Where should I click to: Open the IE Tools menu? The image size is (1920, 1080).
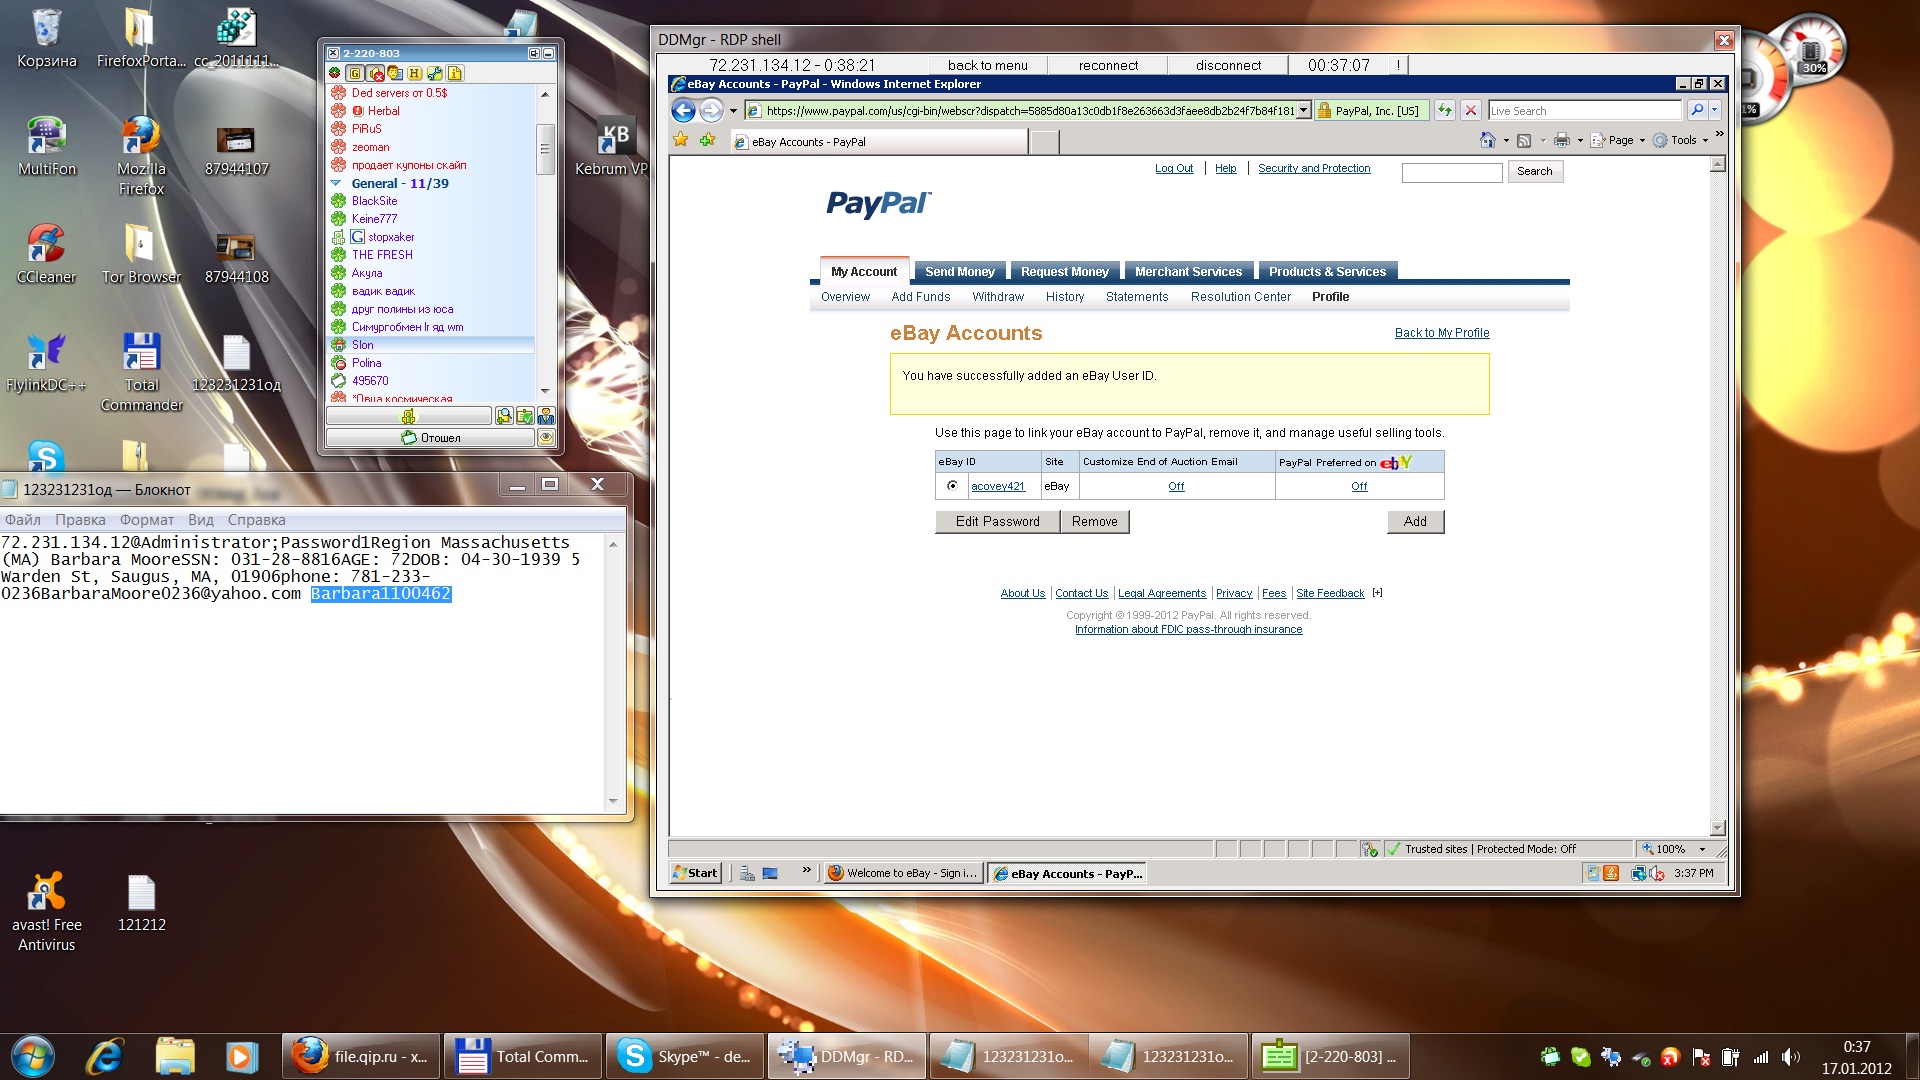click(x=1681, y=140)
